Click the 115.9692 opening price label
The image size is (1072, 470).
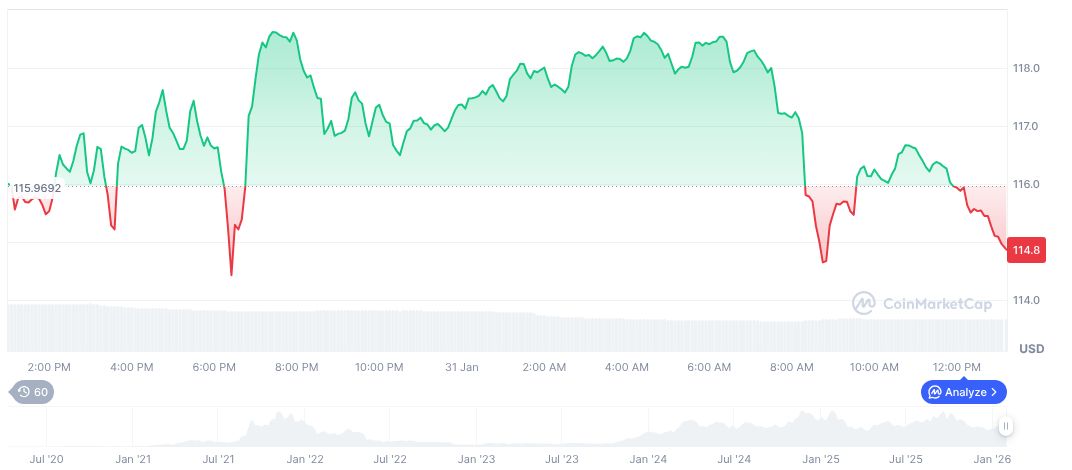click(37, 188)
